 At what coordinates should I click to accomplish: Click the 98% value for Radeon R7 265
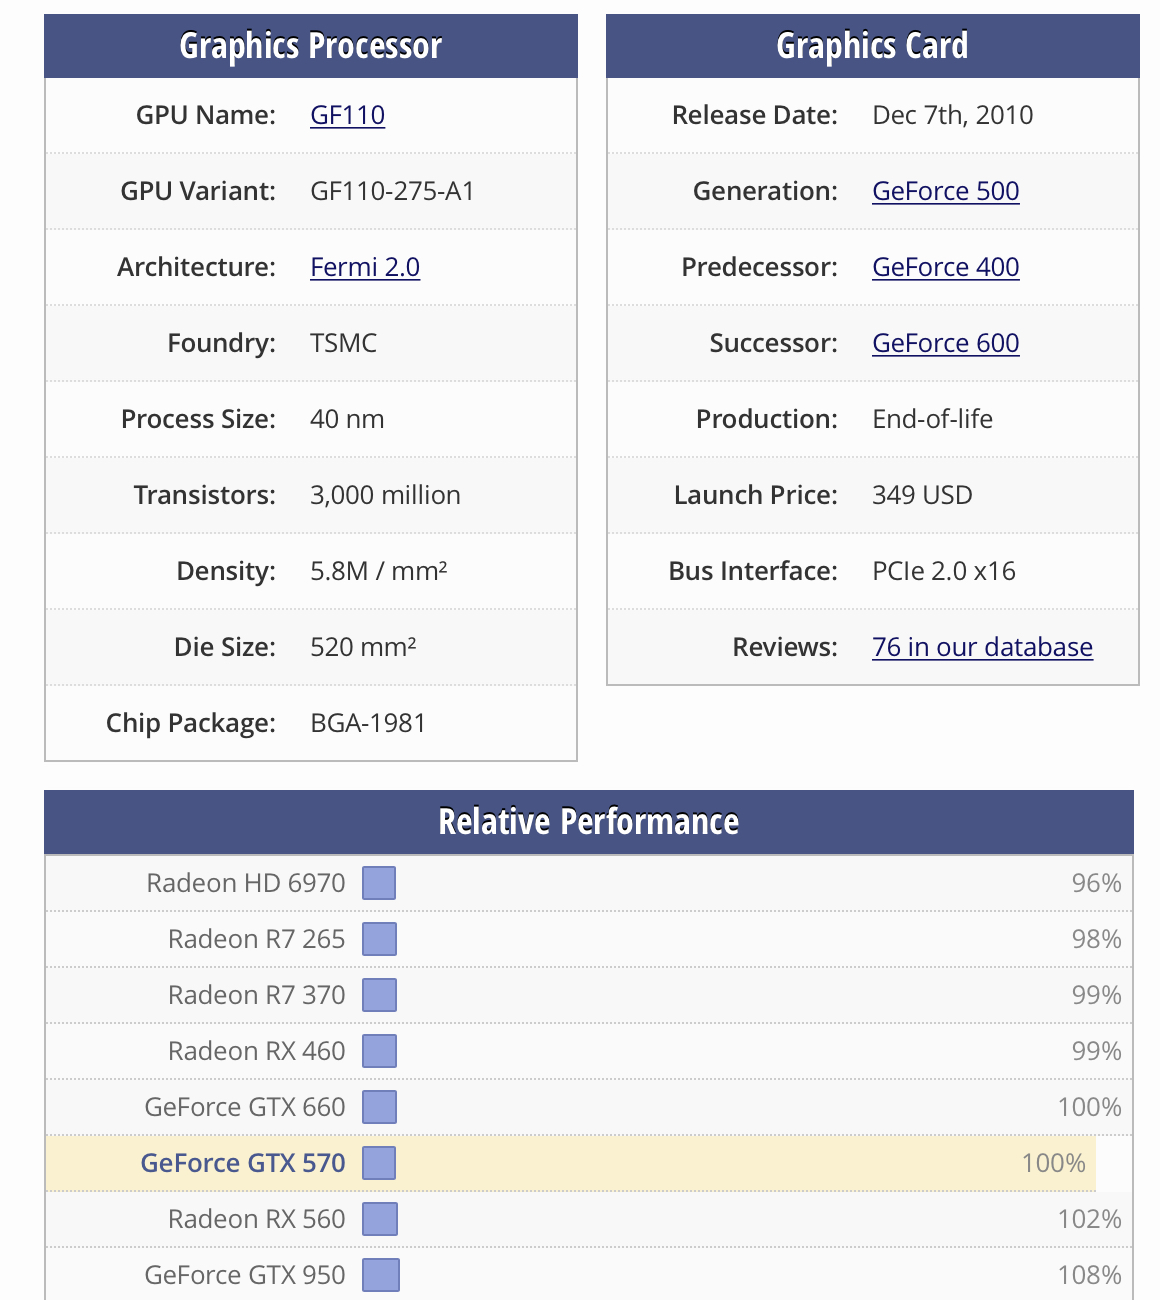pyautogui.click(x=1097, y=939)
